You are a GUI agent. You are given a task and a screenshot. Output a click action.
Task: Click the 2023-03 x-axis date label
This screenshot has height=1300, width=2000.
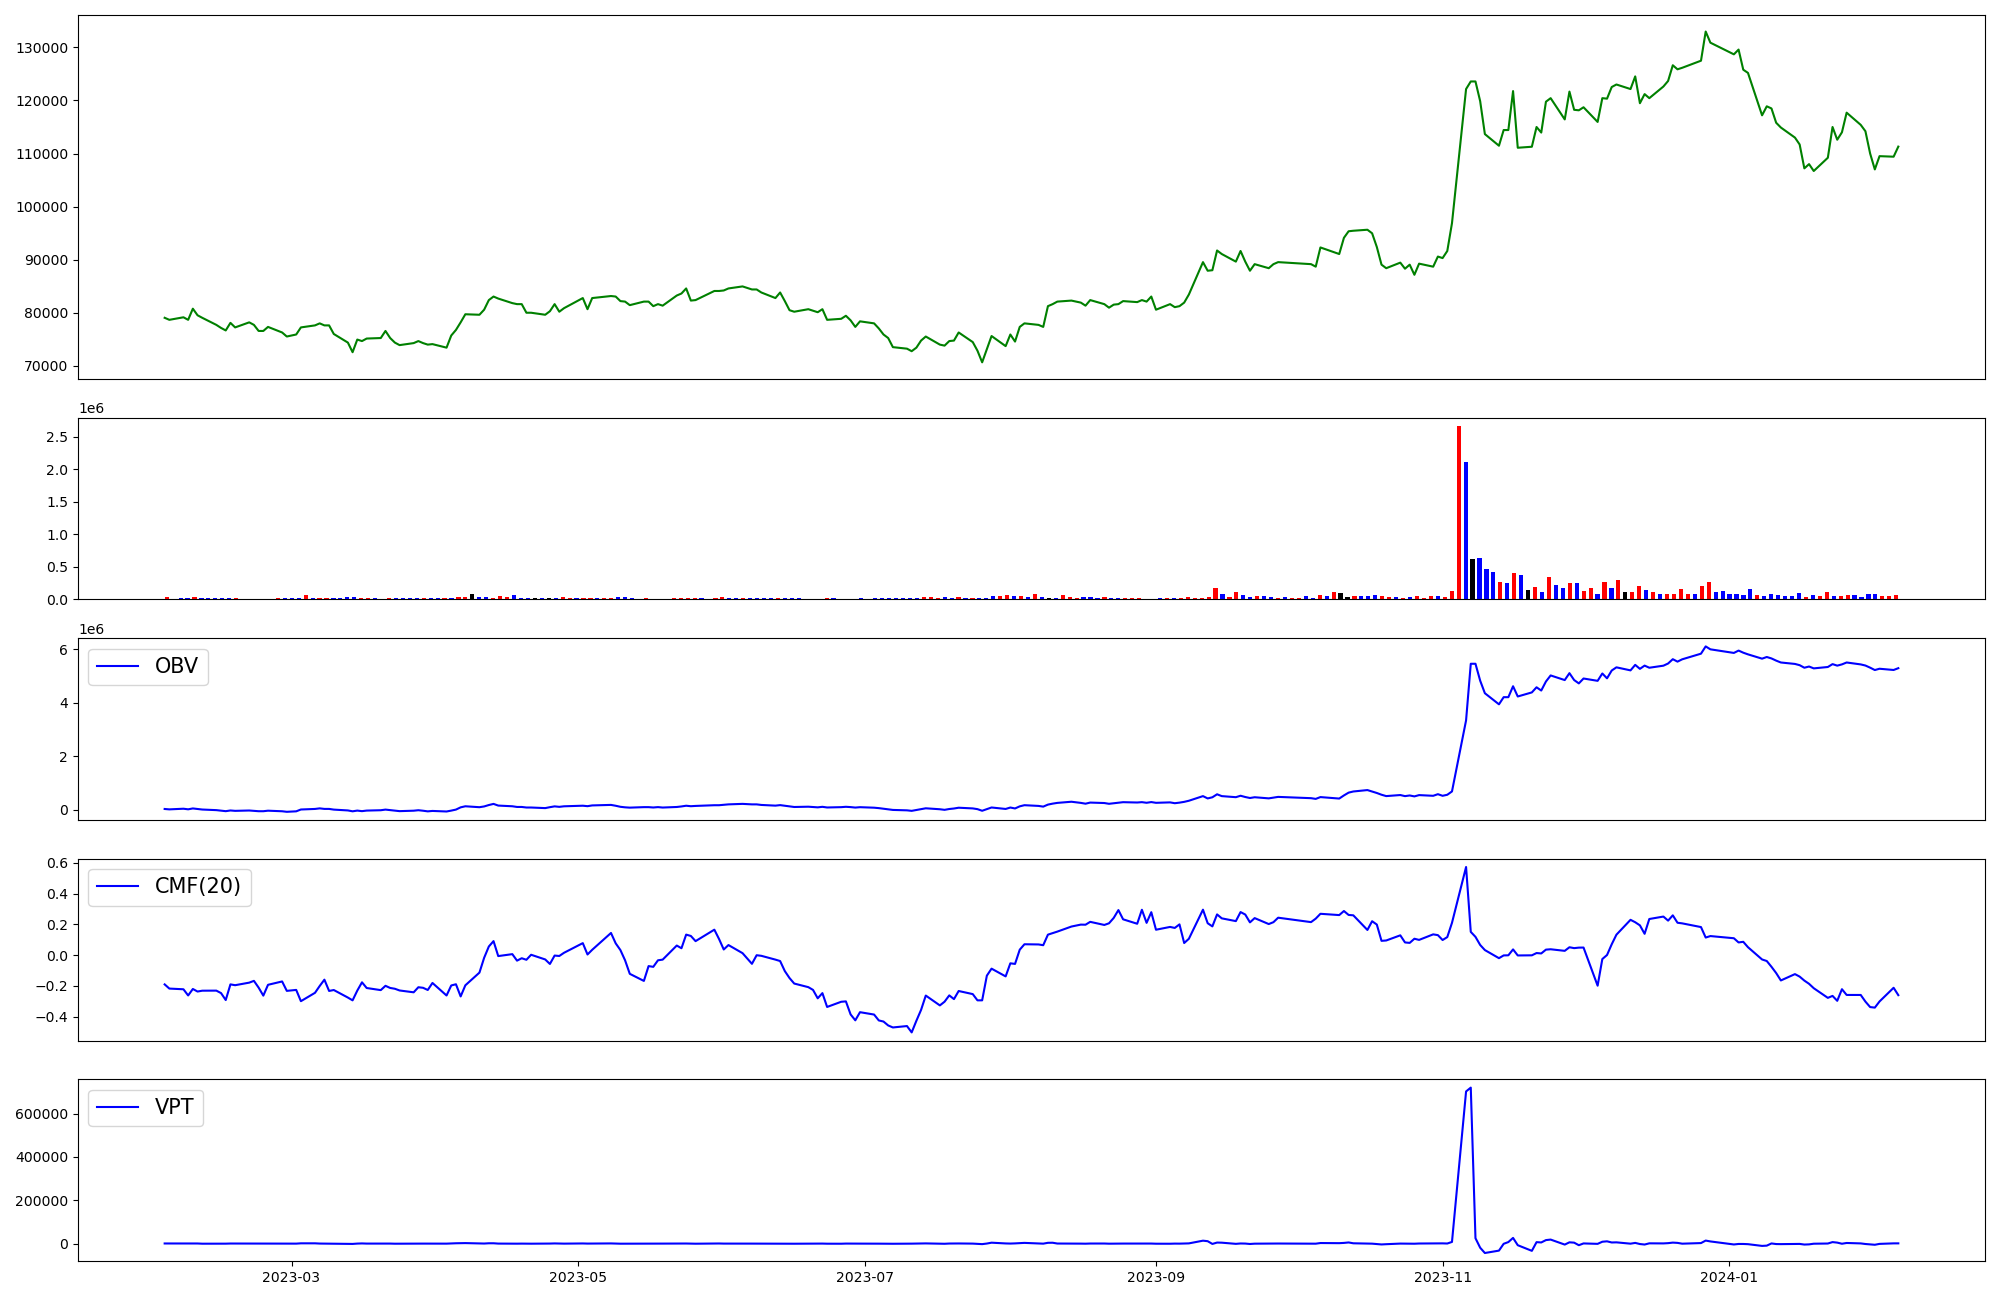coord(292,1277)
